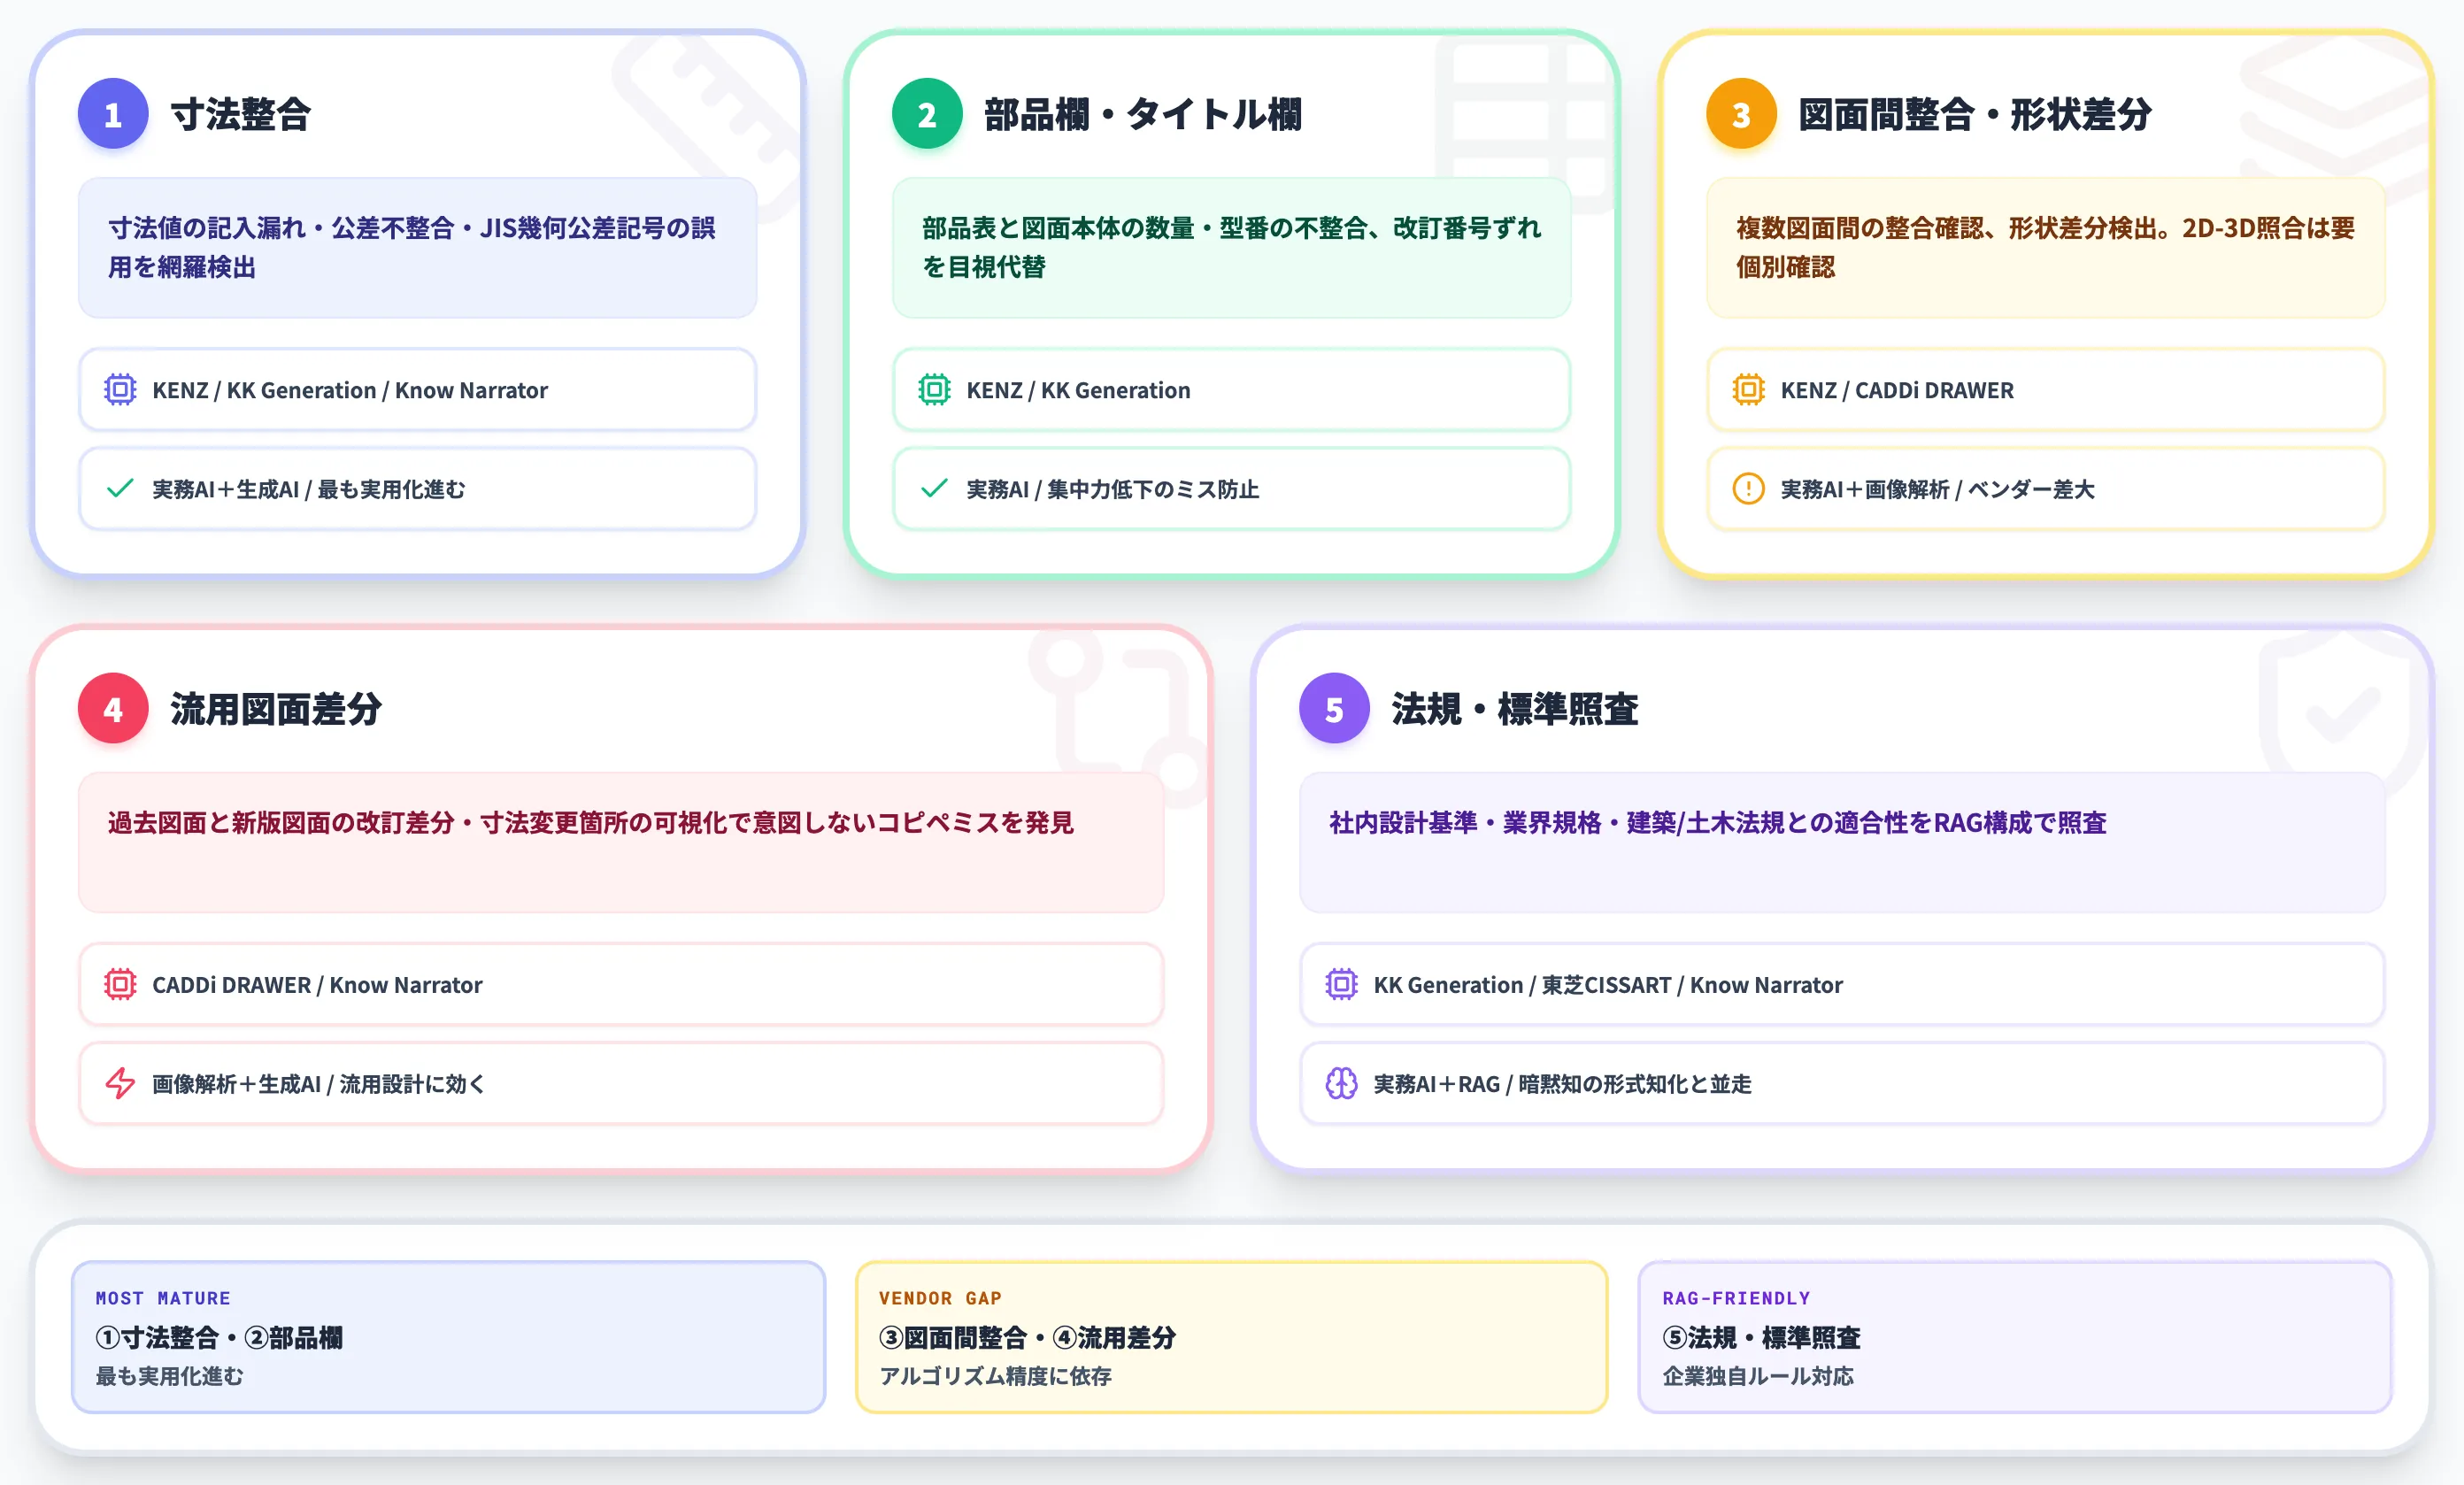This screenshot has height=1485, width=2464.
Task: Click the アルゴリズム精度に依存 caption
Action: [995, 1376]
